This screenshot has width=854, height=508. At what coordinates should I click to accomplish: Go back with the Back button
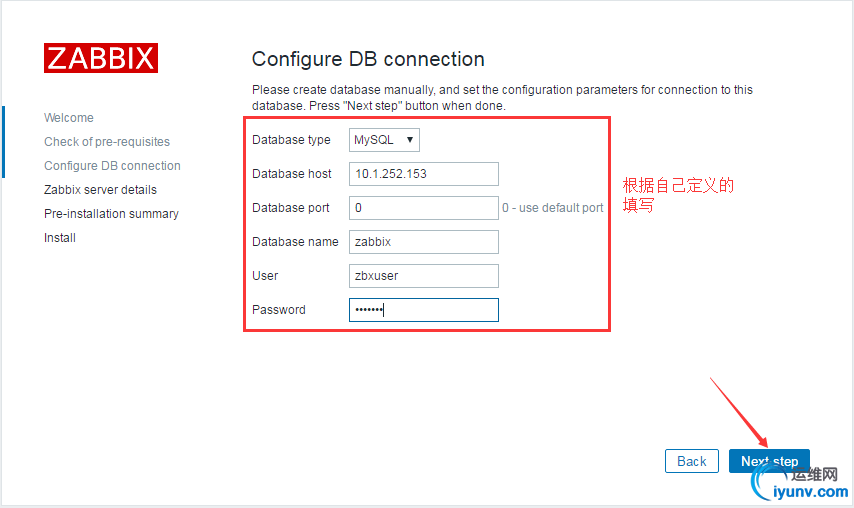692,461
